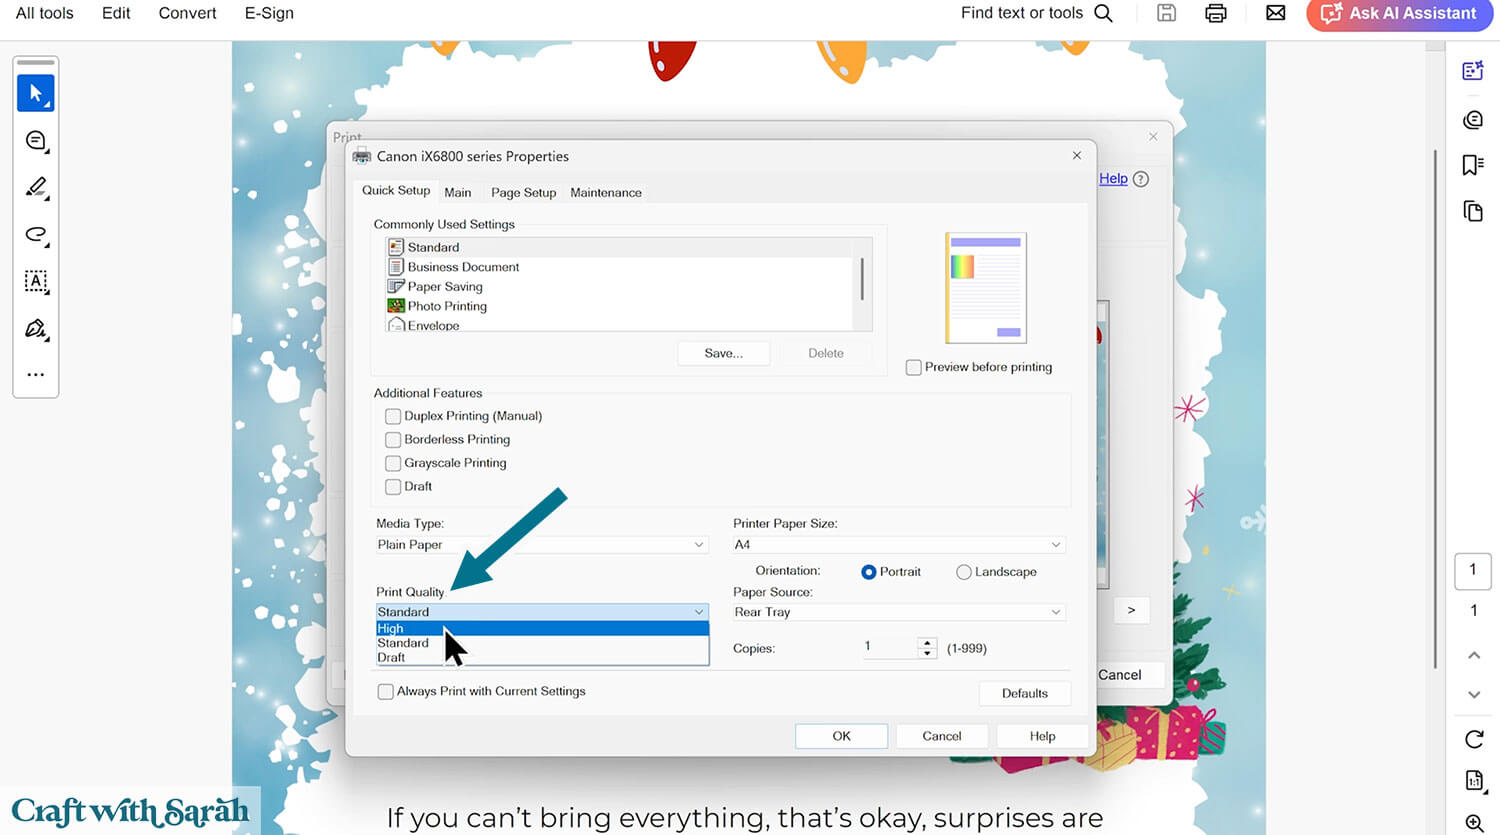Open the Comments panel in right sidebar
Viewport: 1500px width, 835px height.
(1473, 120)
